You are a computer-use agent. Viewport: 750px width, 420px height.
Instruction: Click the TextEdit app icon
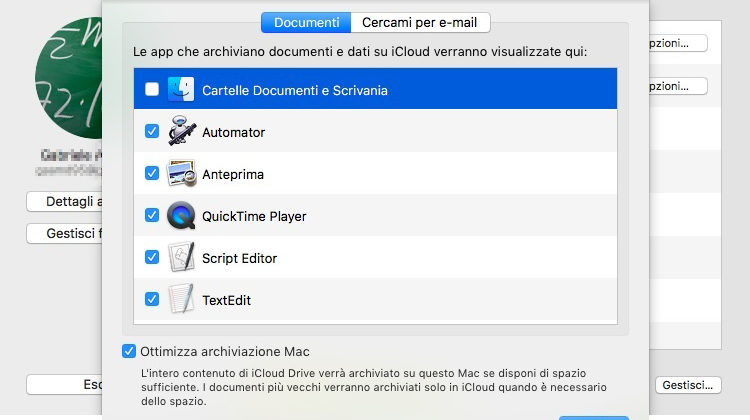(181, 299)
